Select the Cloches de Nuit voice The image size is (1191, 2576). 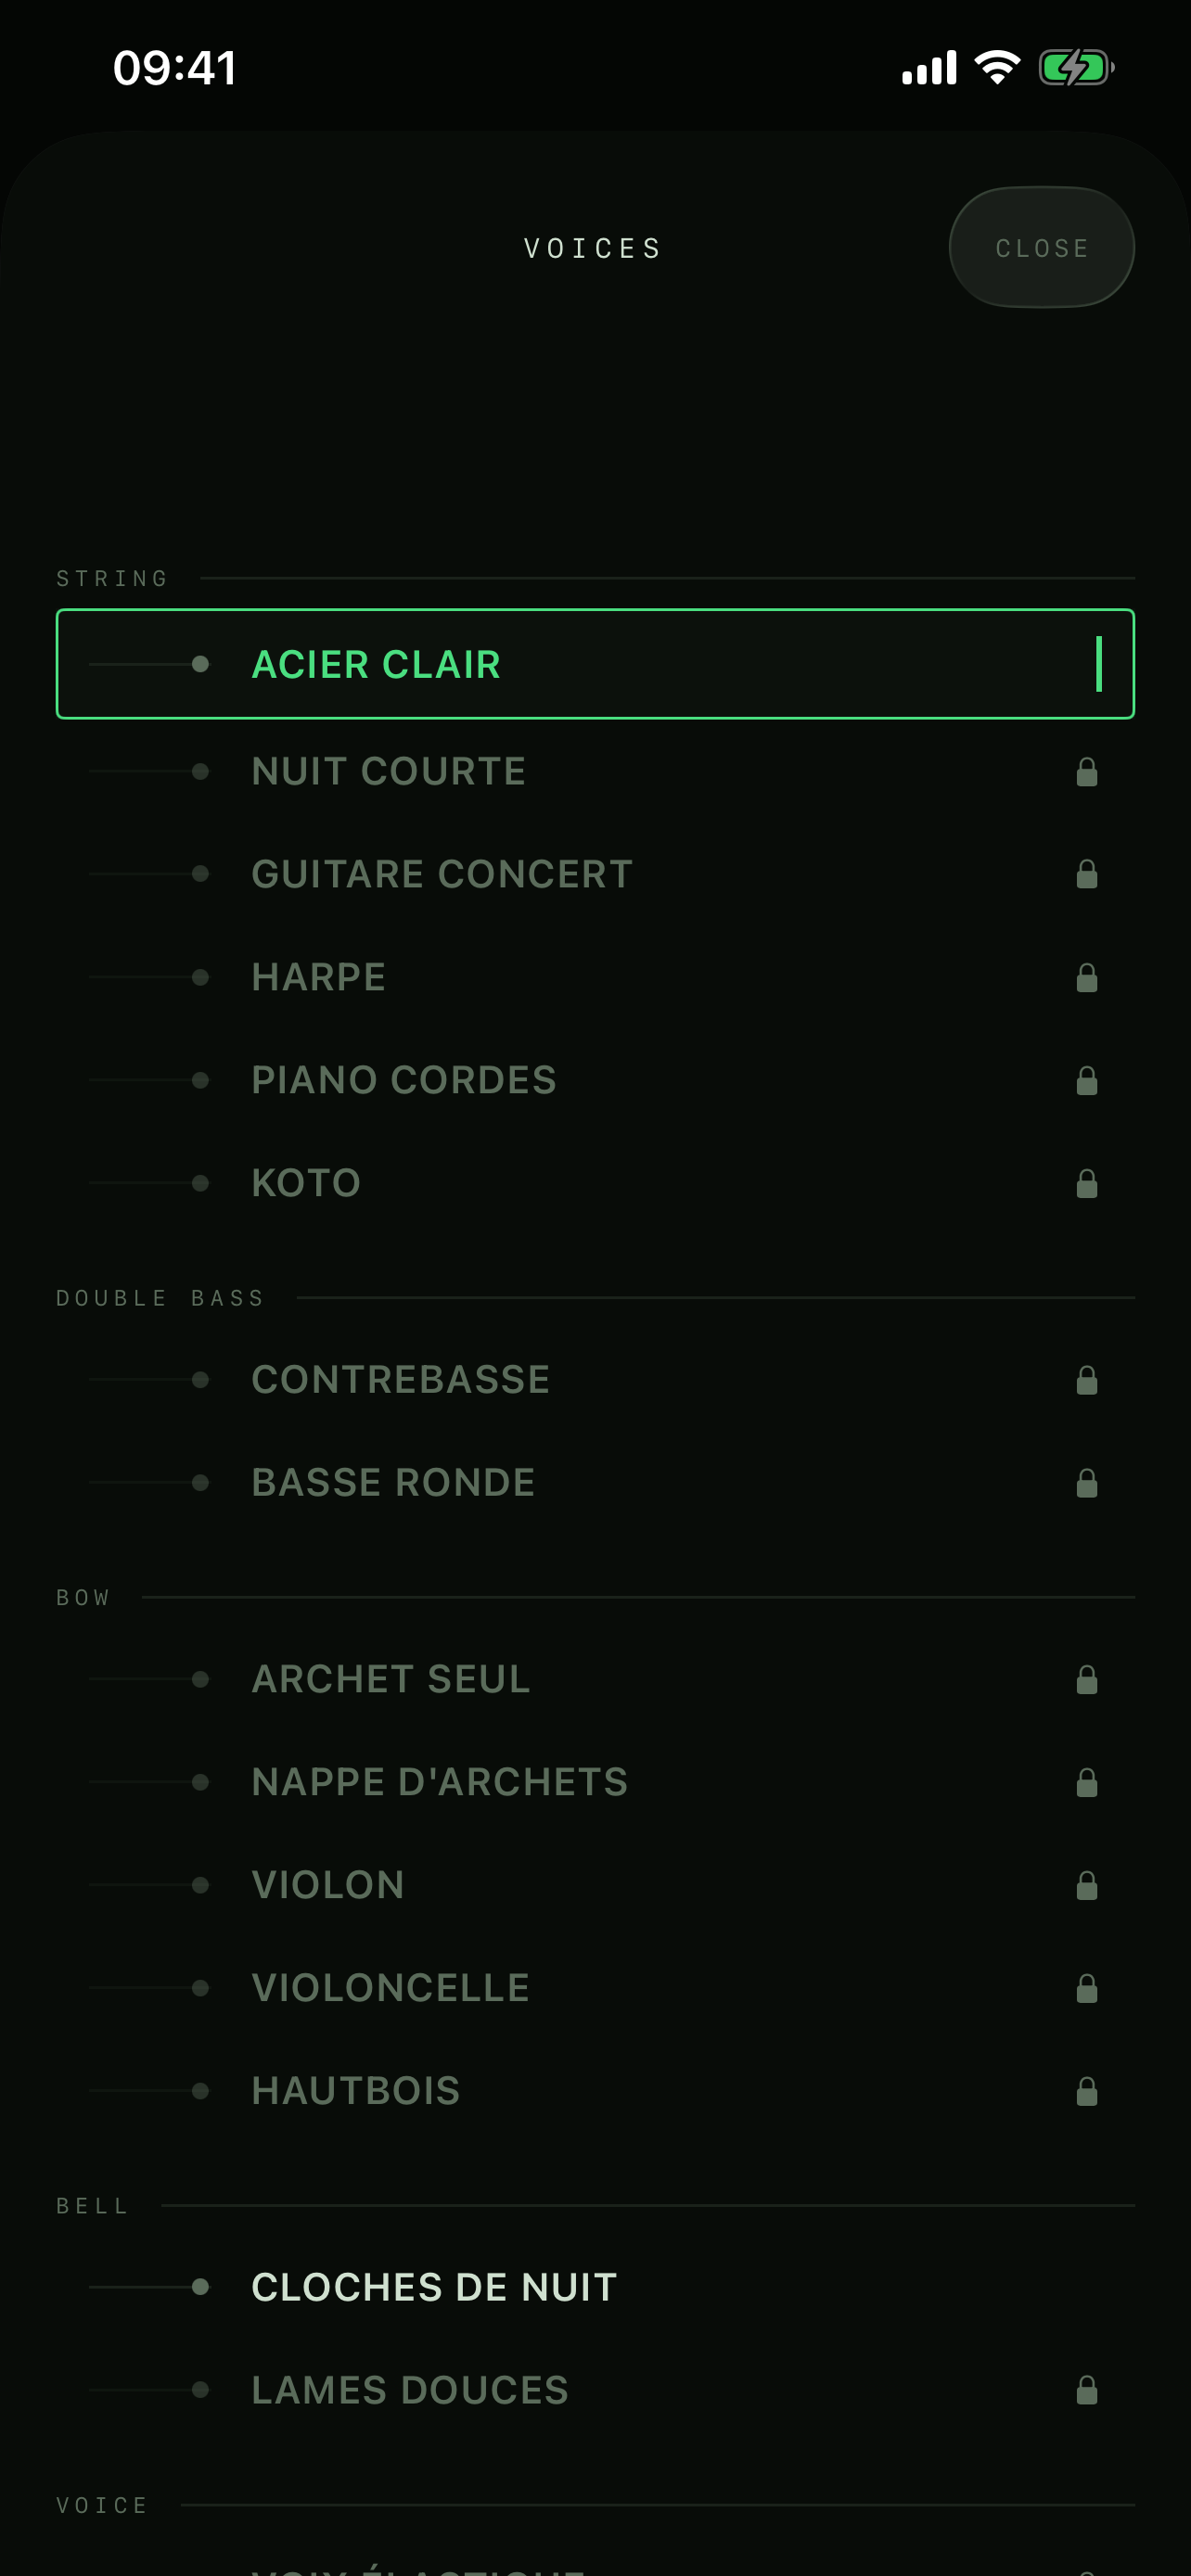(595, 2287)
